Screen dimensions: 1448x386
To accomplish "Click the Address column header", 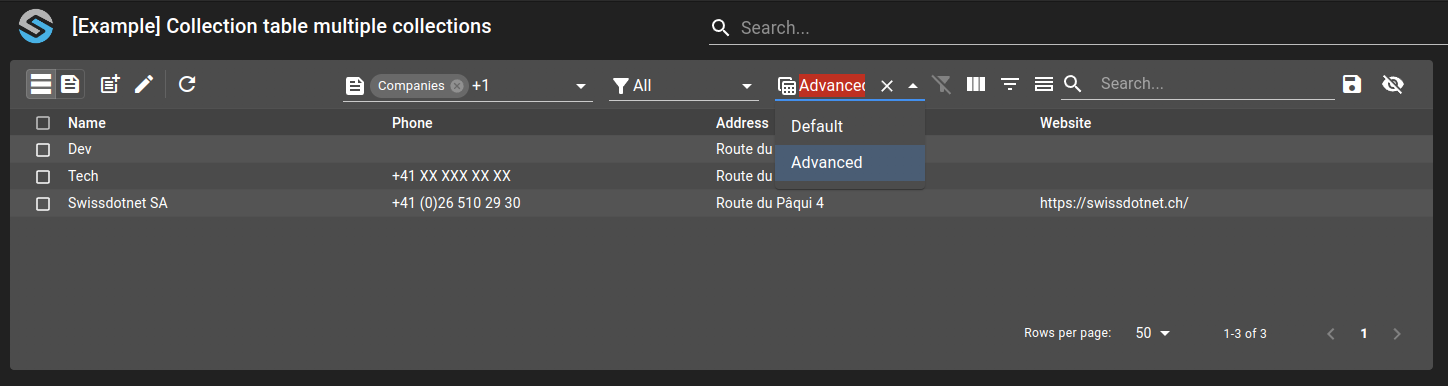I will pos(742,123).
